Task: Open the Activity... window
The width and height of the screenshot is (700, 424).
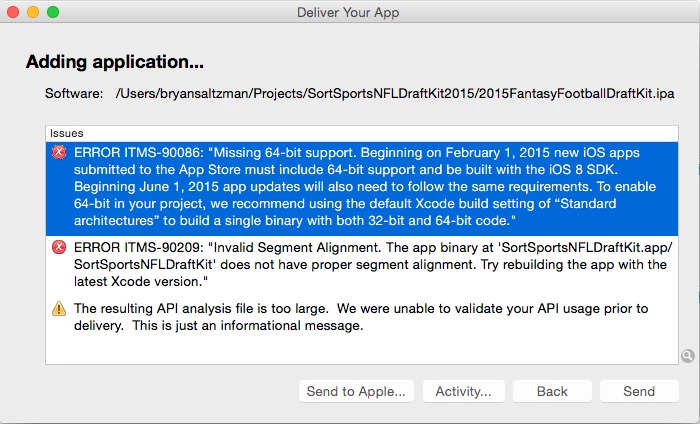Action: pyautogui.click(x=463, y=391)
